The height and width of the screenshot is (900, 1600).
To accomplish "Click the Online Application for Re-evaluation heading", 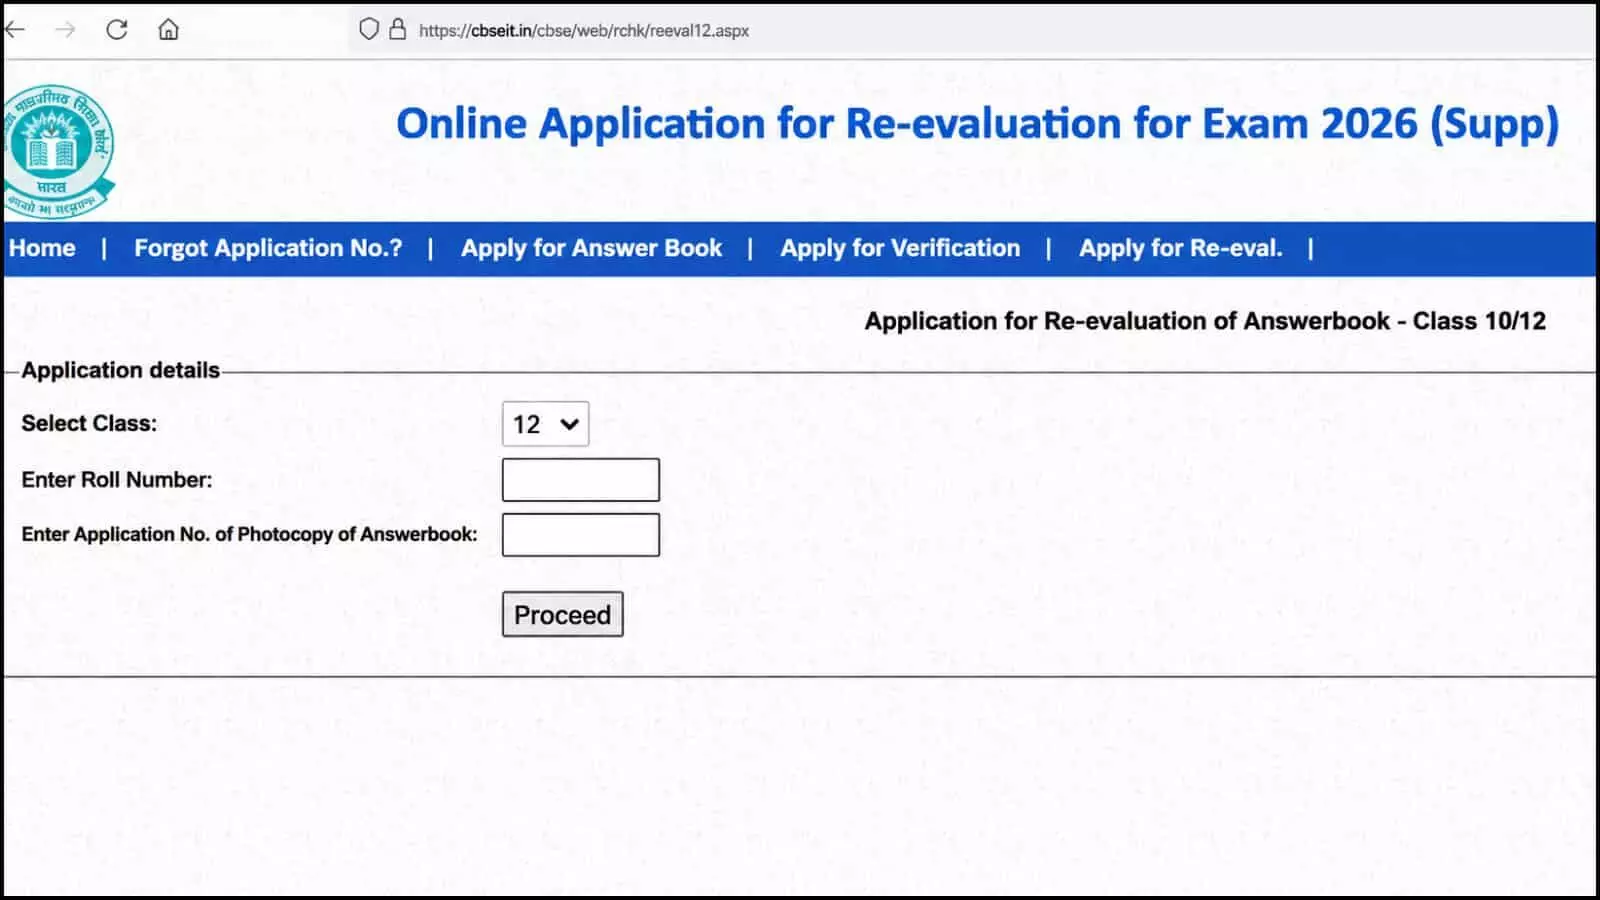I will 977,124.
